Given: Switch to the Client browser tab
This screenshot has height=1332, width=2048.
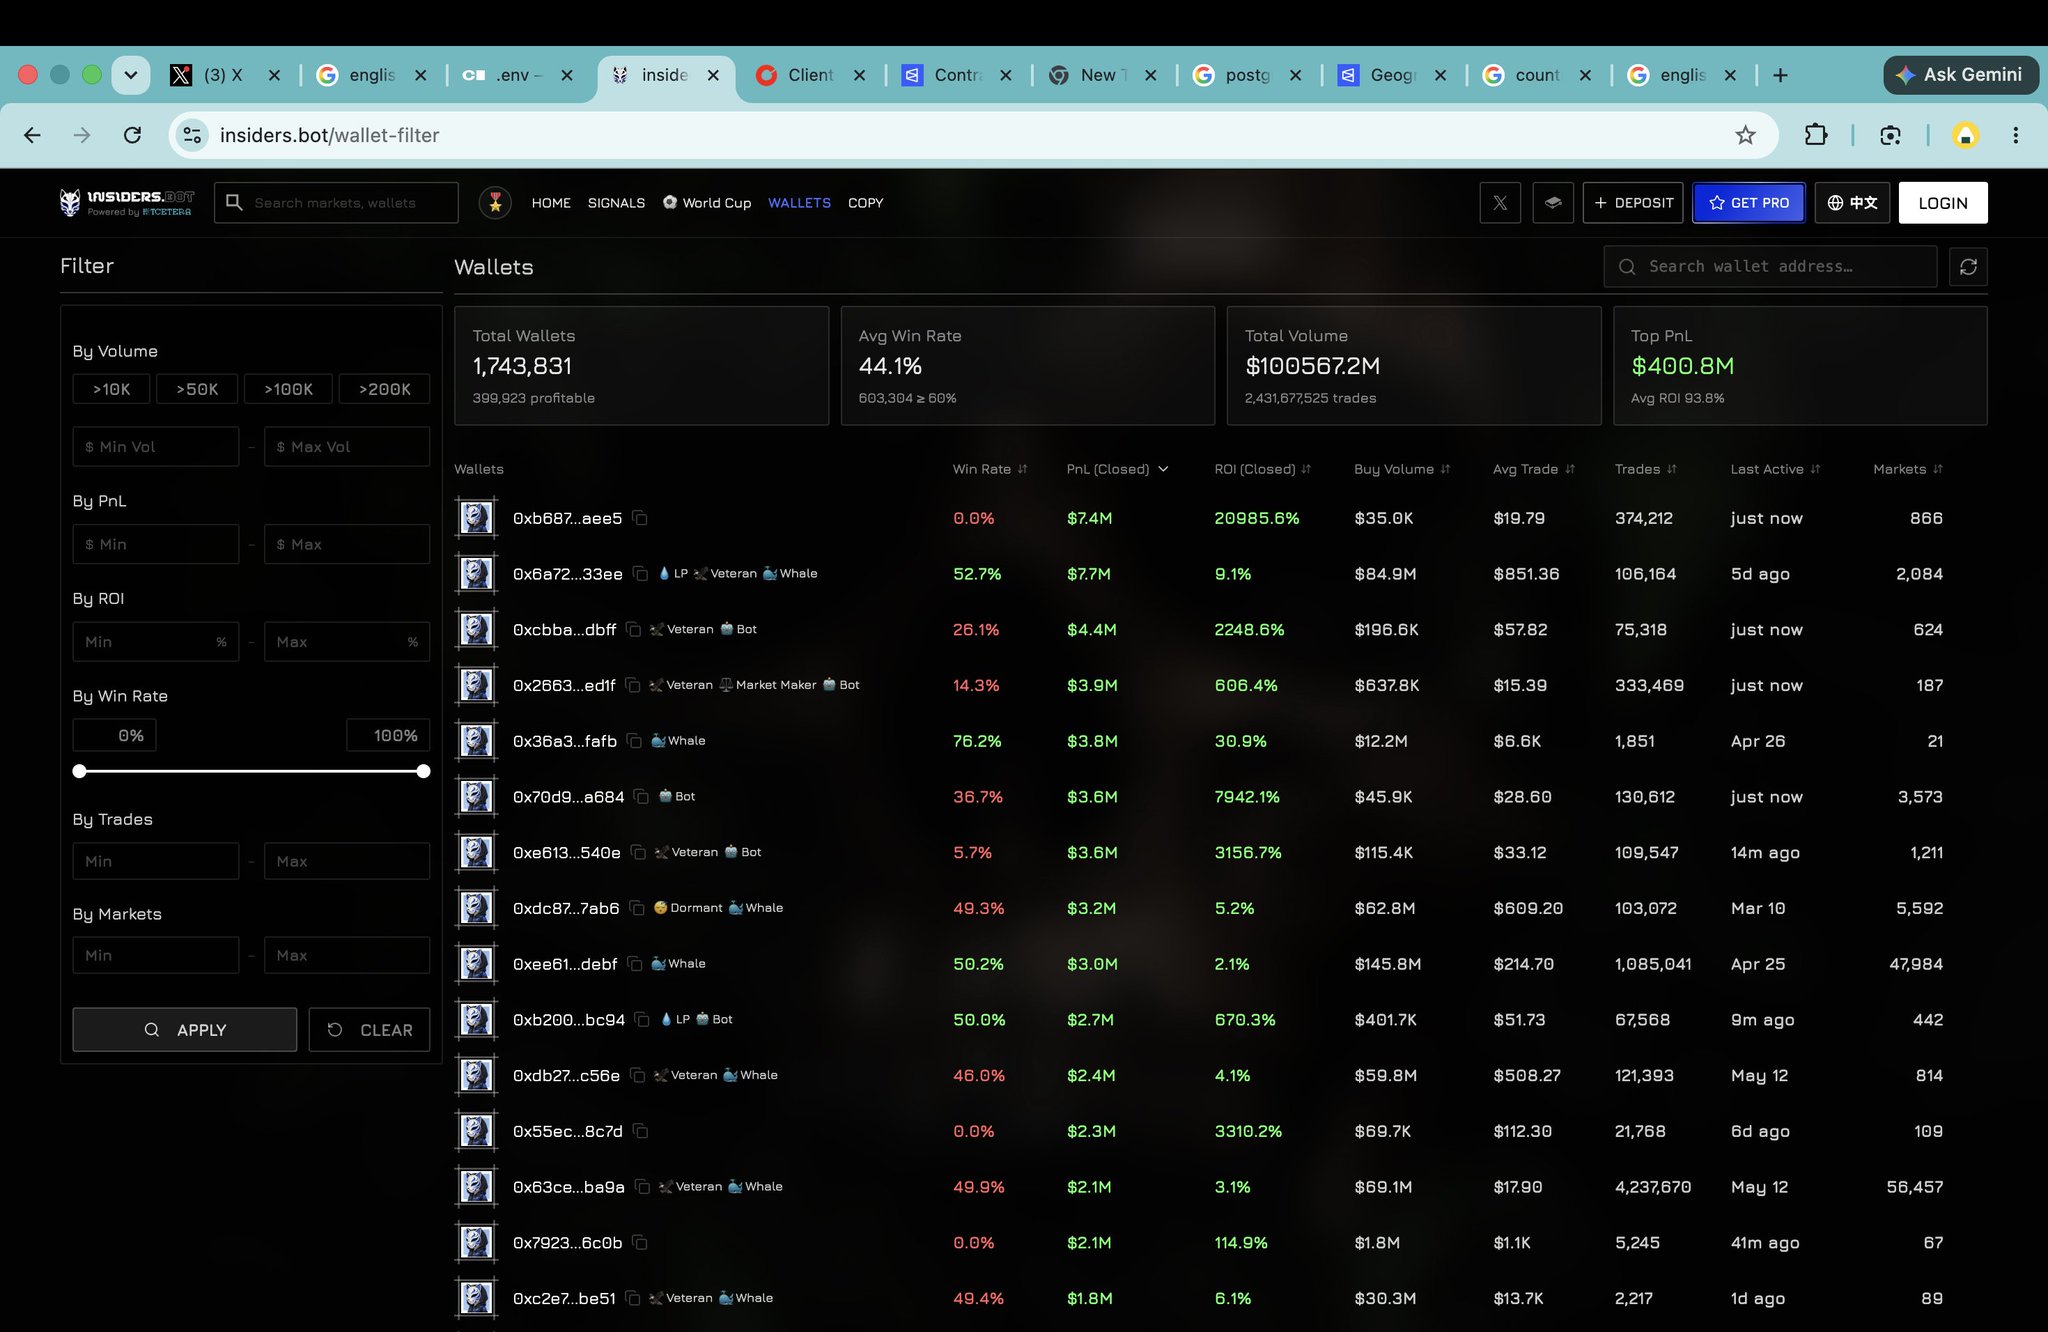Looking at the screenshot, I should pos(811,75).
